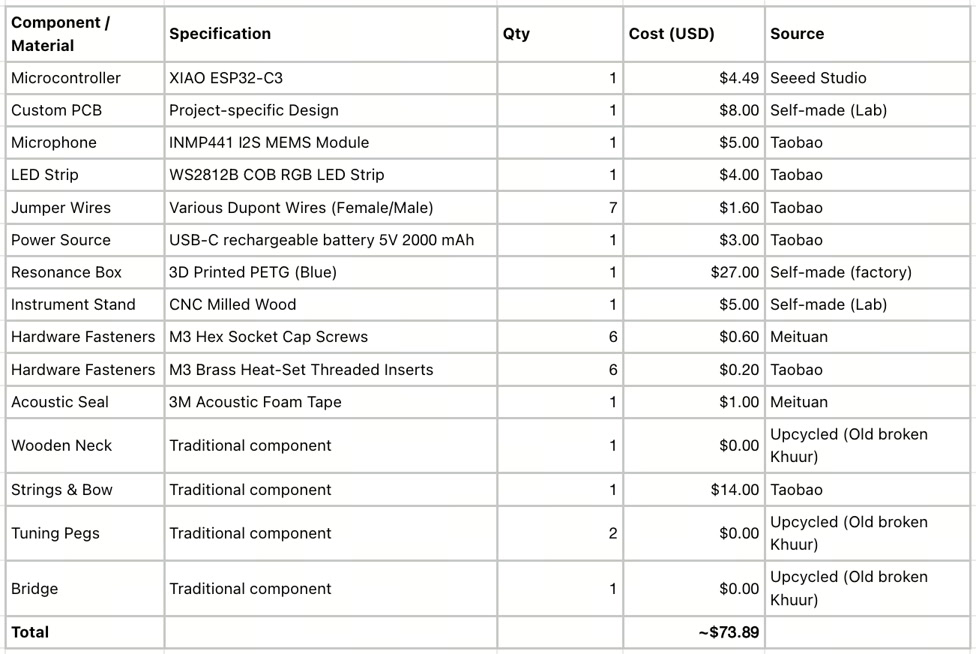Screen dimensions: 976x654
Task: Click the XIAO ESP32-C3 specification cell
Action: (x=331, y=78)
